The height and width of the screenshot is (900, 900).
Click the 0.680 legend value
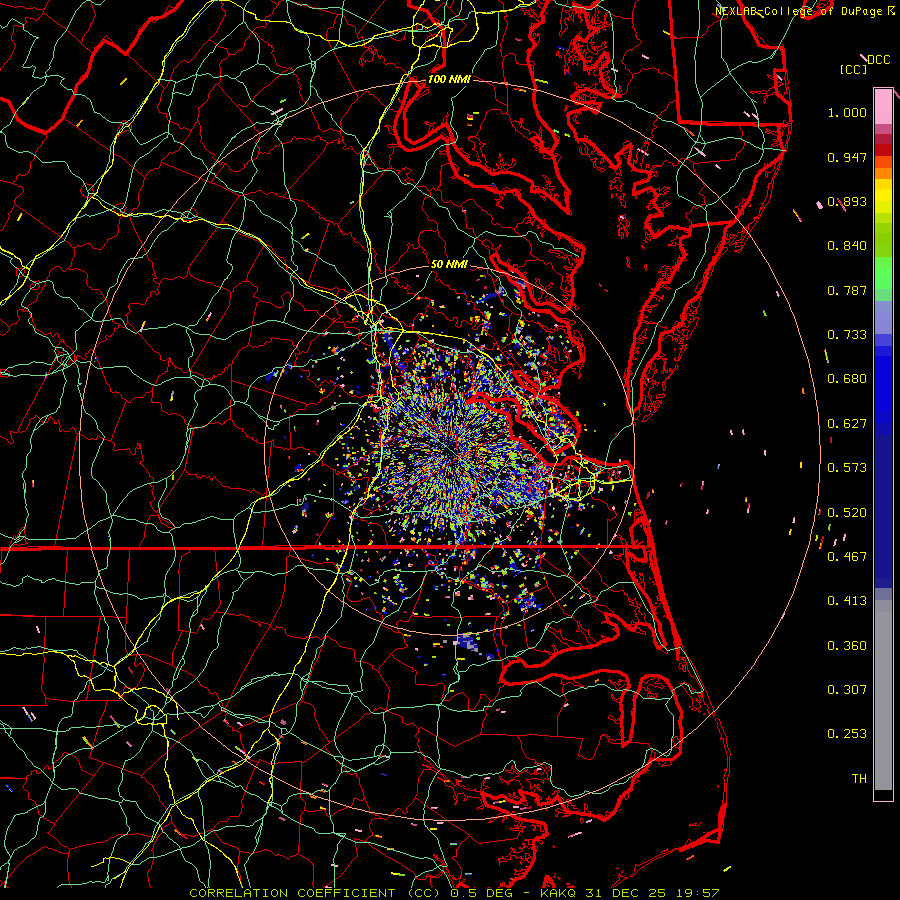click(x=847, y=379)
